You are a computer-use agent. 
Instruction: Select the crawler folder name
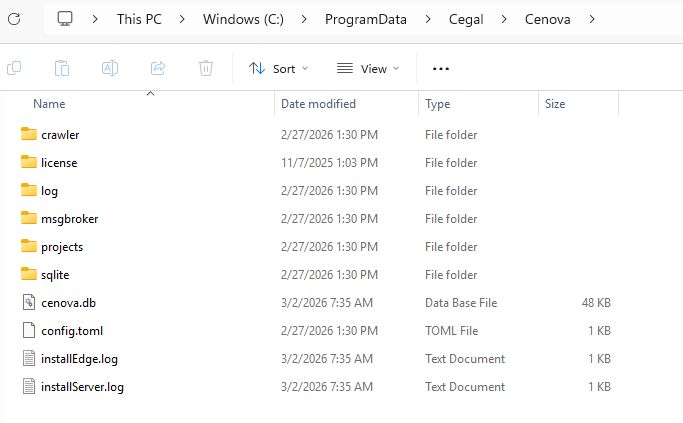pos(60,135)
